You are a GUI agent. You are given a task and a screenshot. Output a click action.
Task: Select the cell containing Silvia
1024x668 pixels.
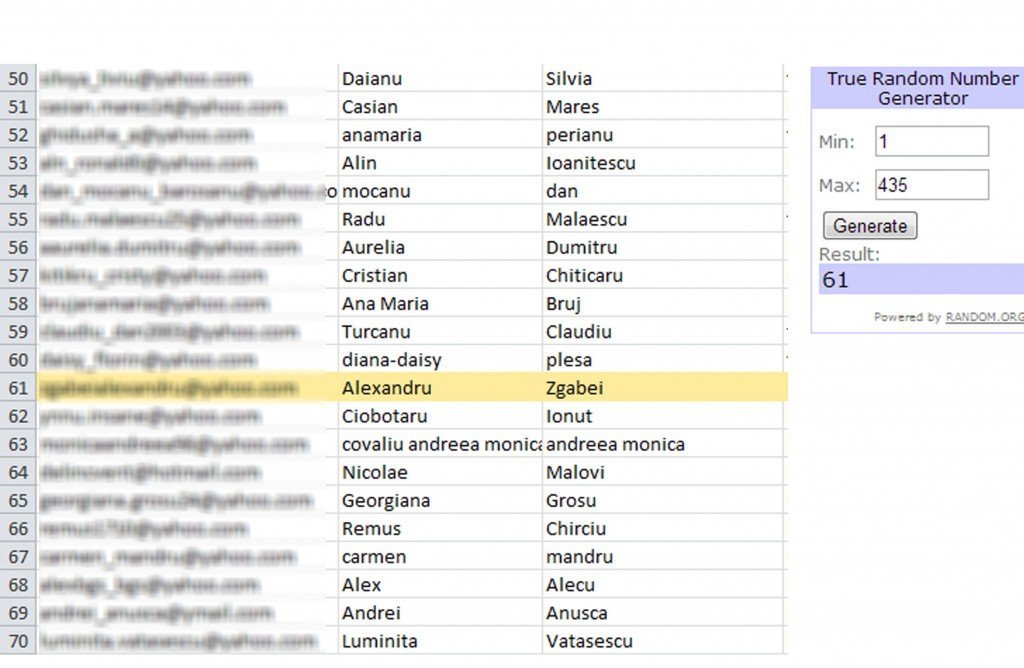coord(570,78)
